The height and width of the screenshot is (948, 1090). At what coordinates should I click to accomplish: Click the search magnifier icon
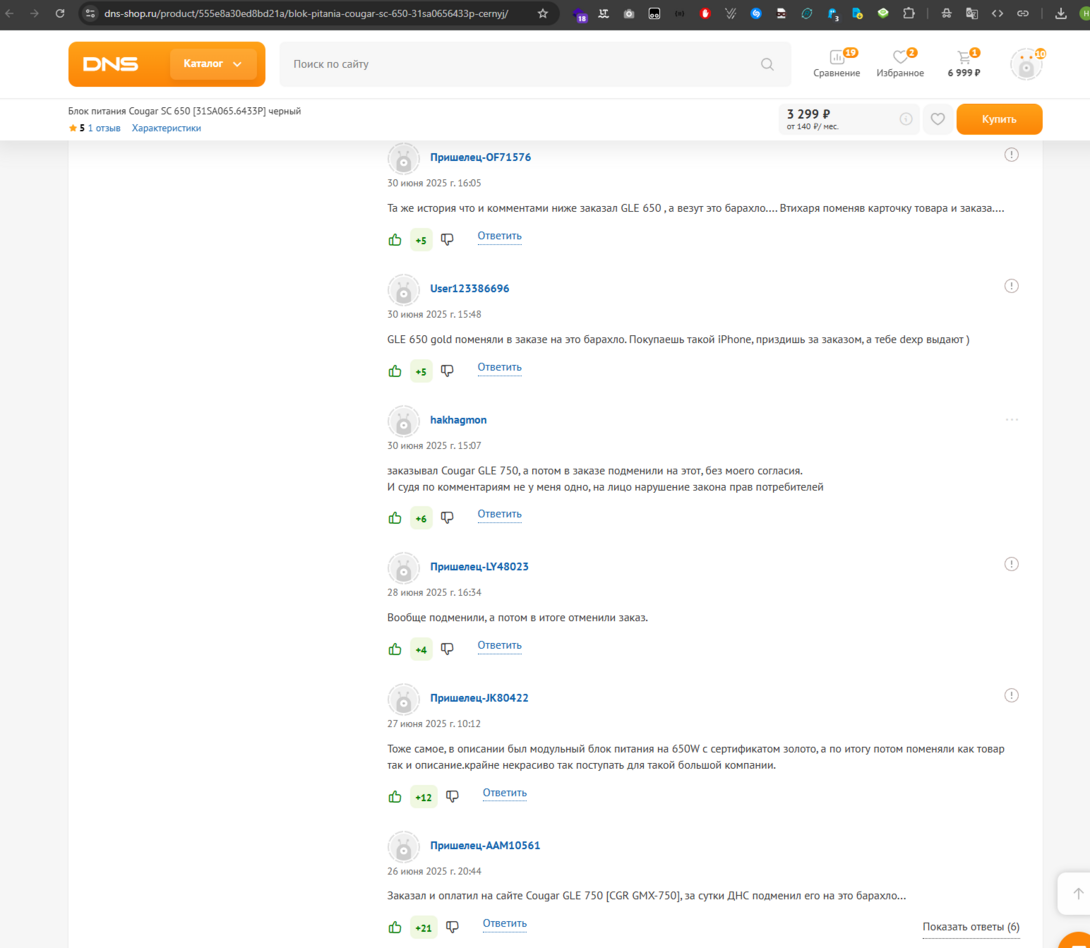pyautogui.click(x=767, y=64)
